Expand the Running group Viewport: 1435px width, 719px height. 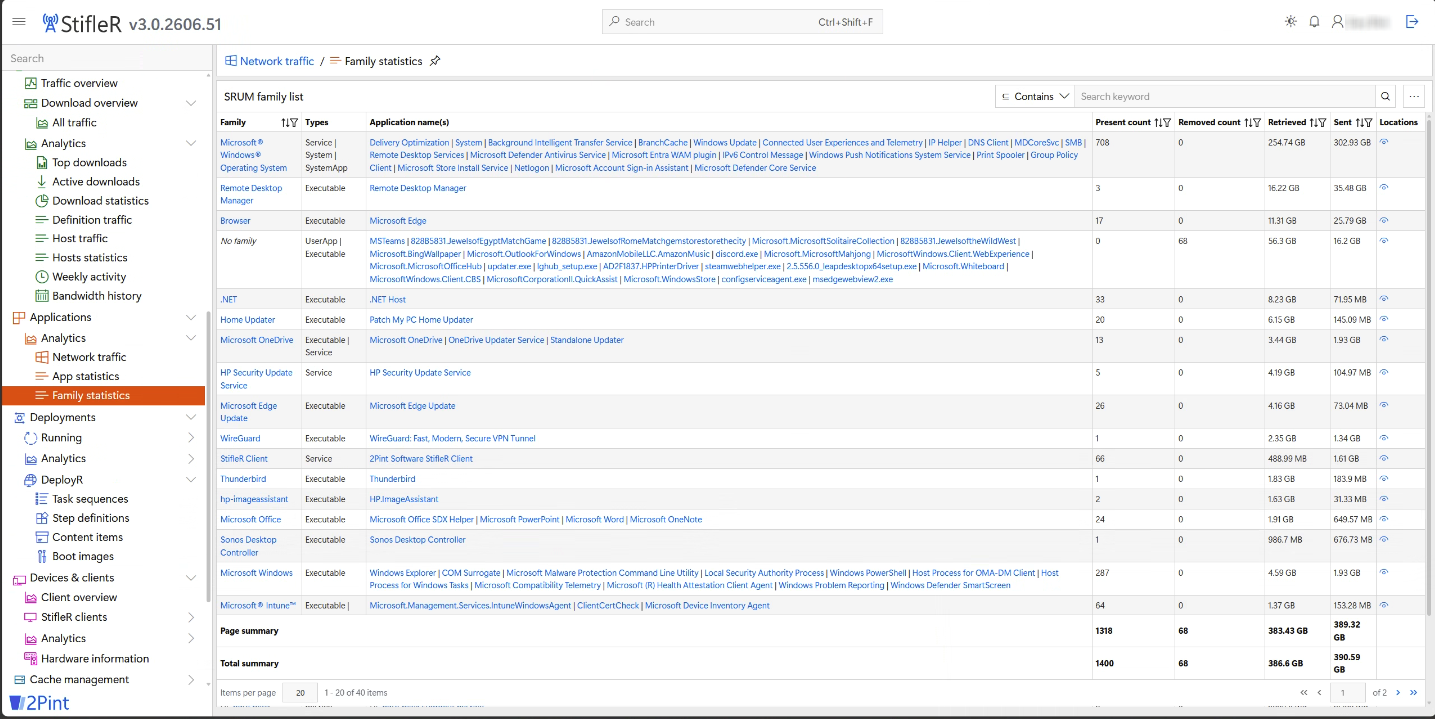(x=191, y=438)
